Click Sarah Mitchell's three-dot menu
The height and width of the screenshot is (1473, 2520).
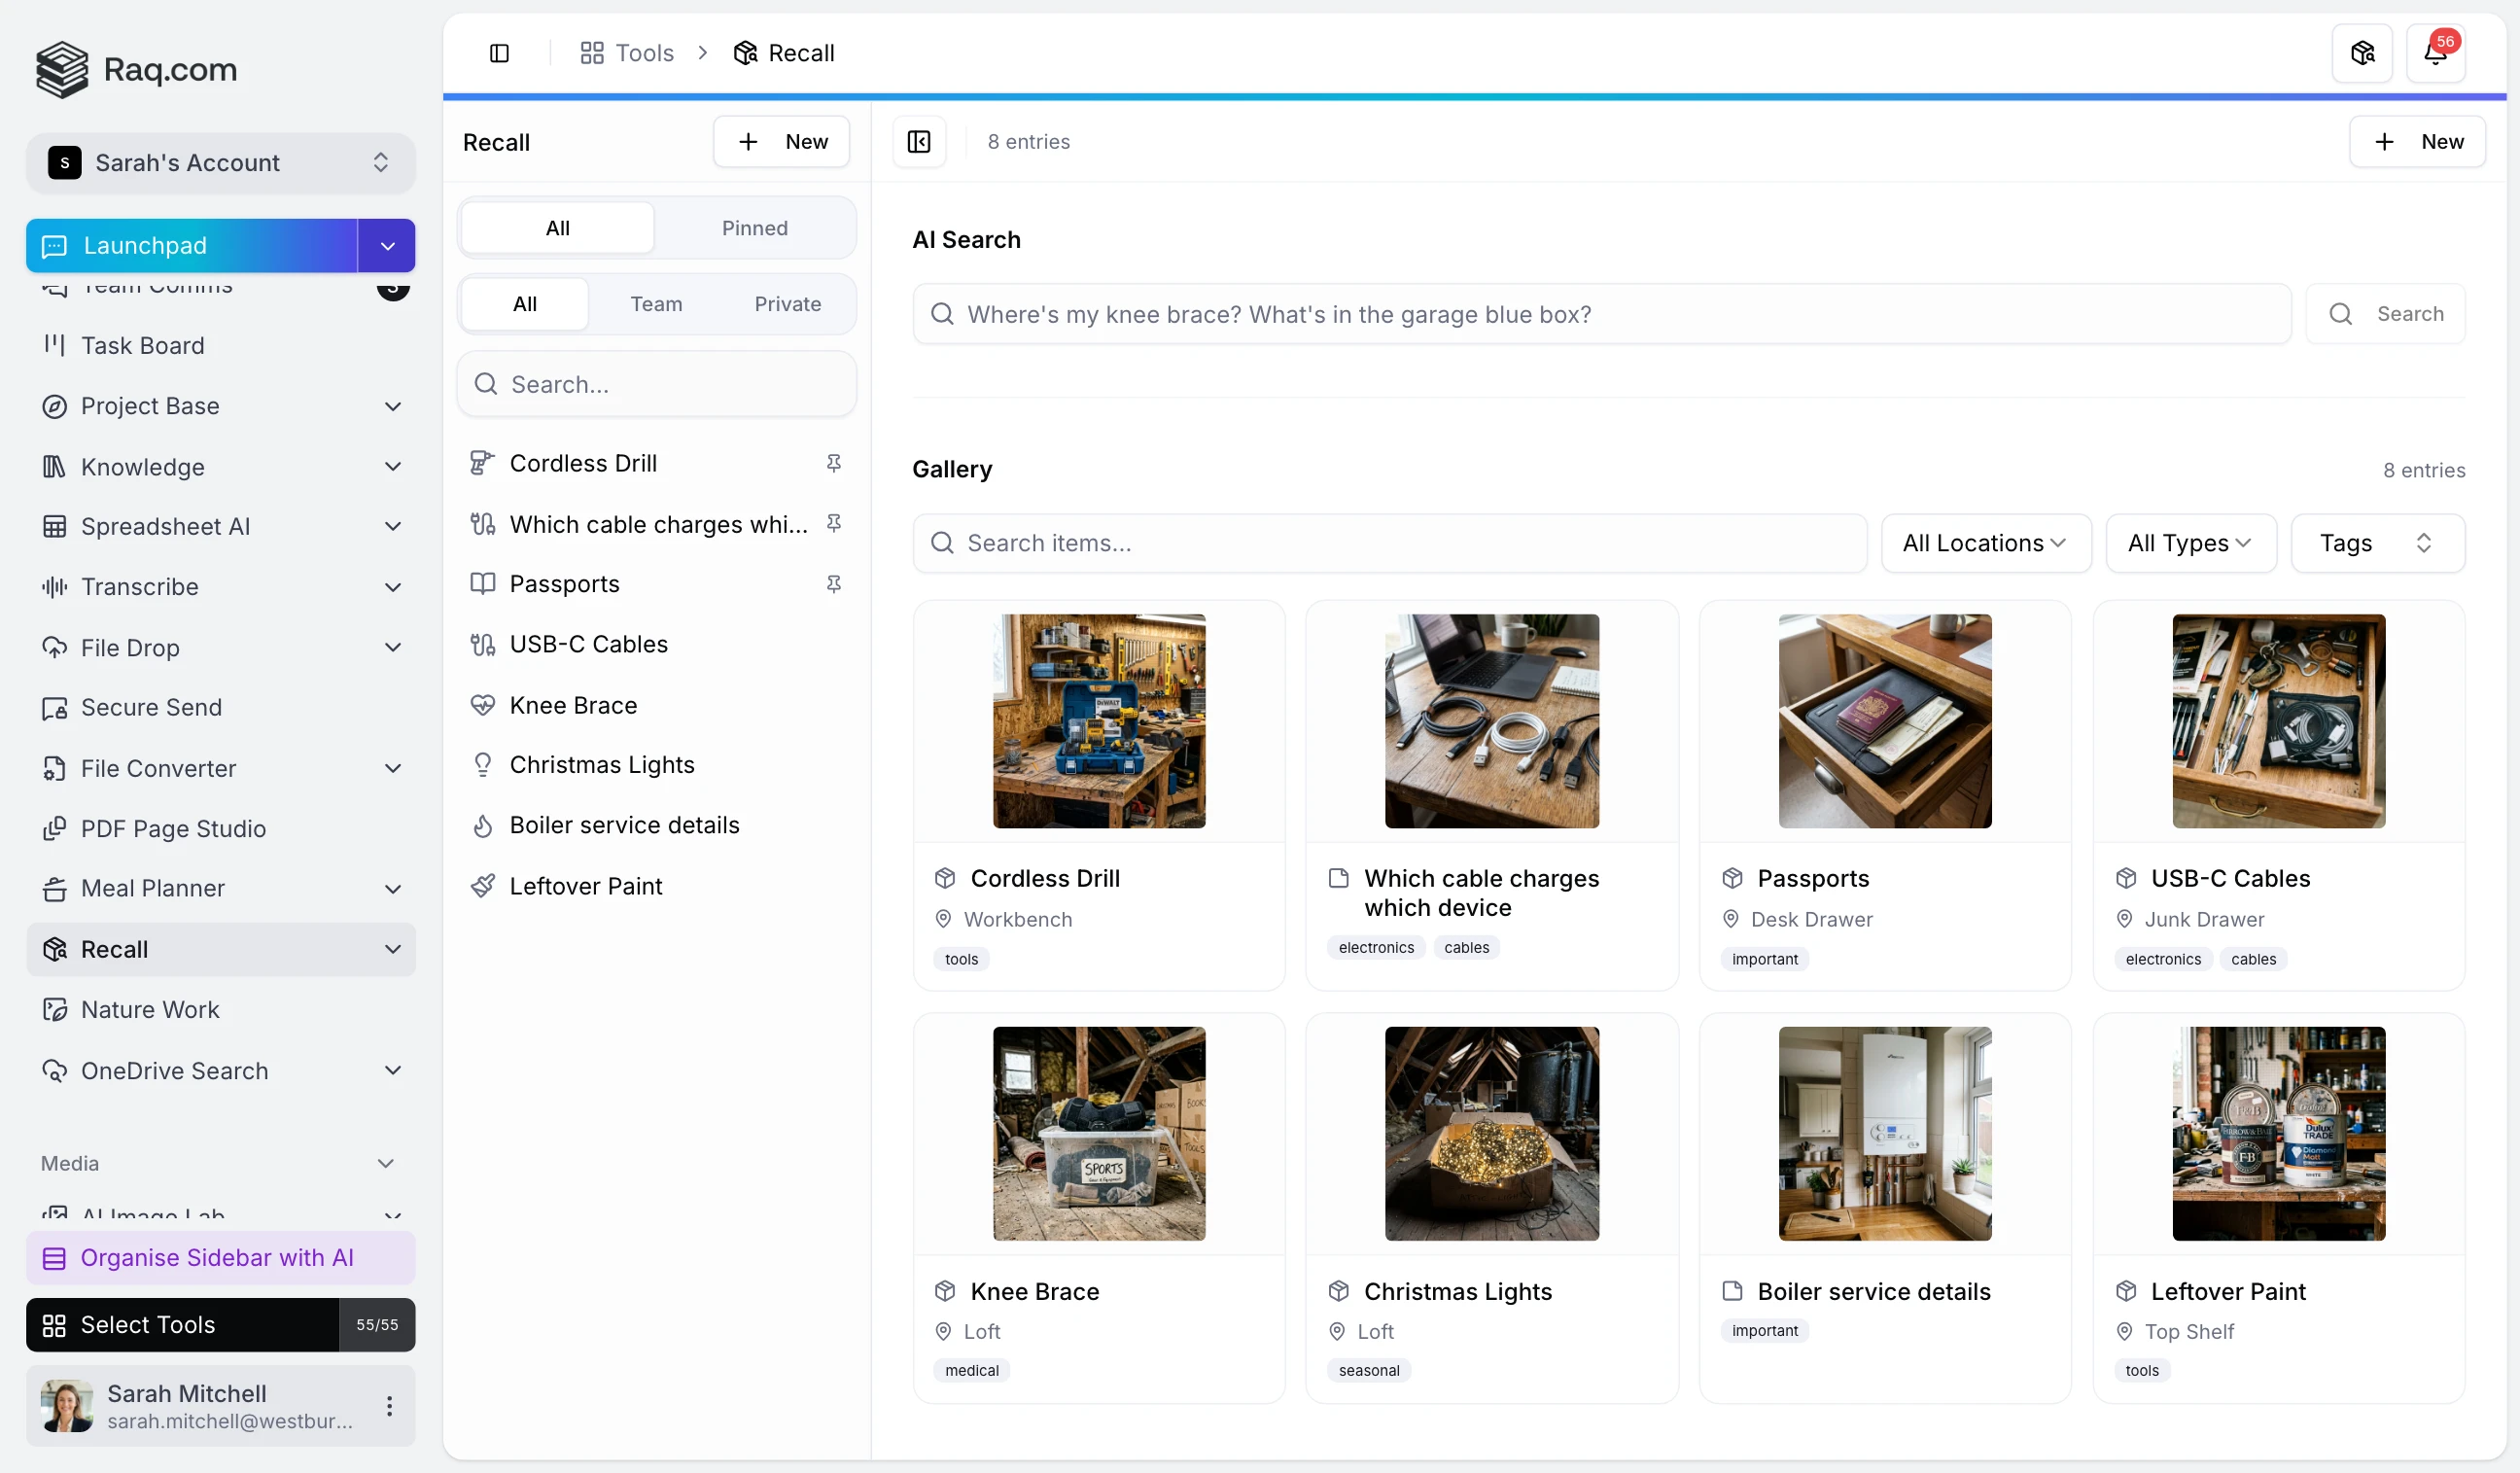(389, 1405)
